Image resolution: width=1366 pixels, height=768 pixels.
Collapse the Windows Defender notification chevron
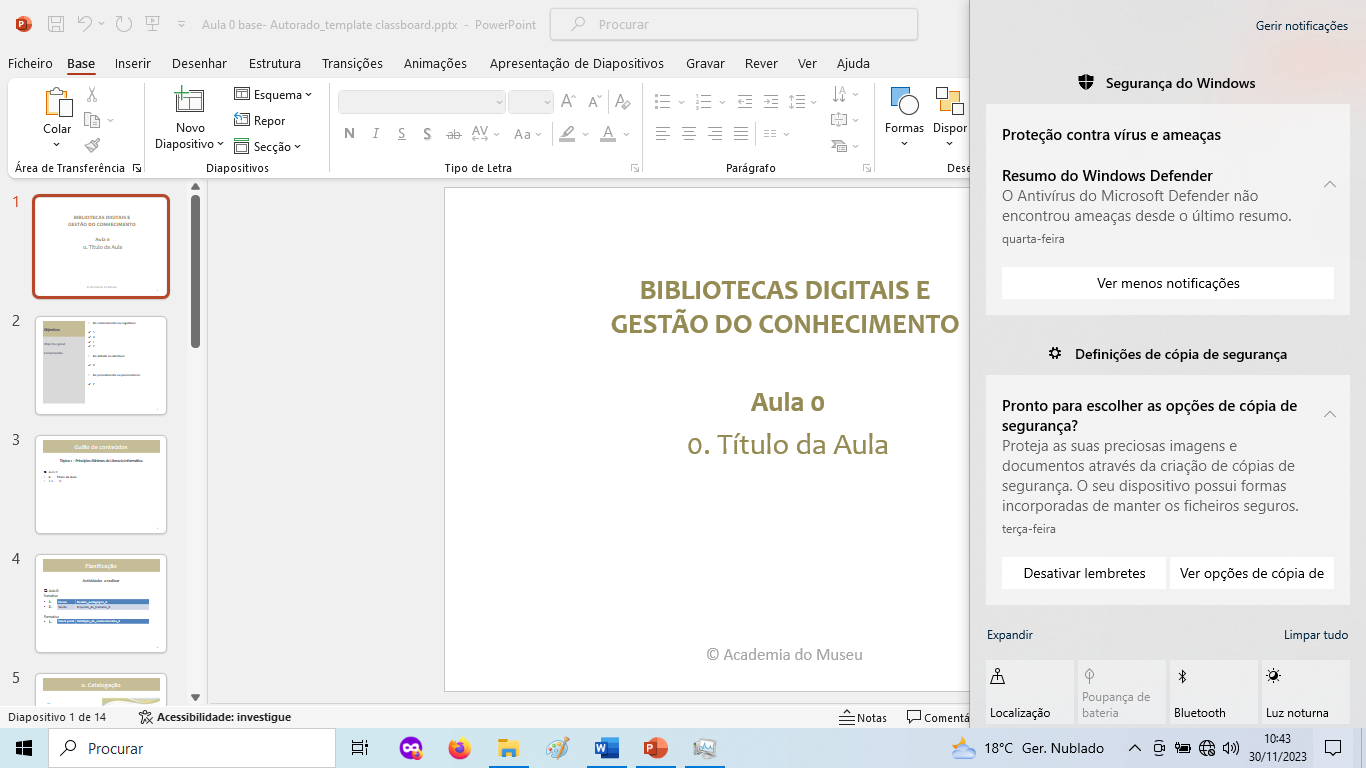point(1329,184)
